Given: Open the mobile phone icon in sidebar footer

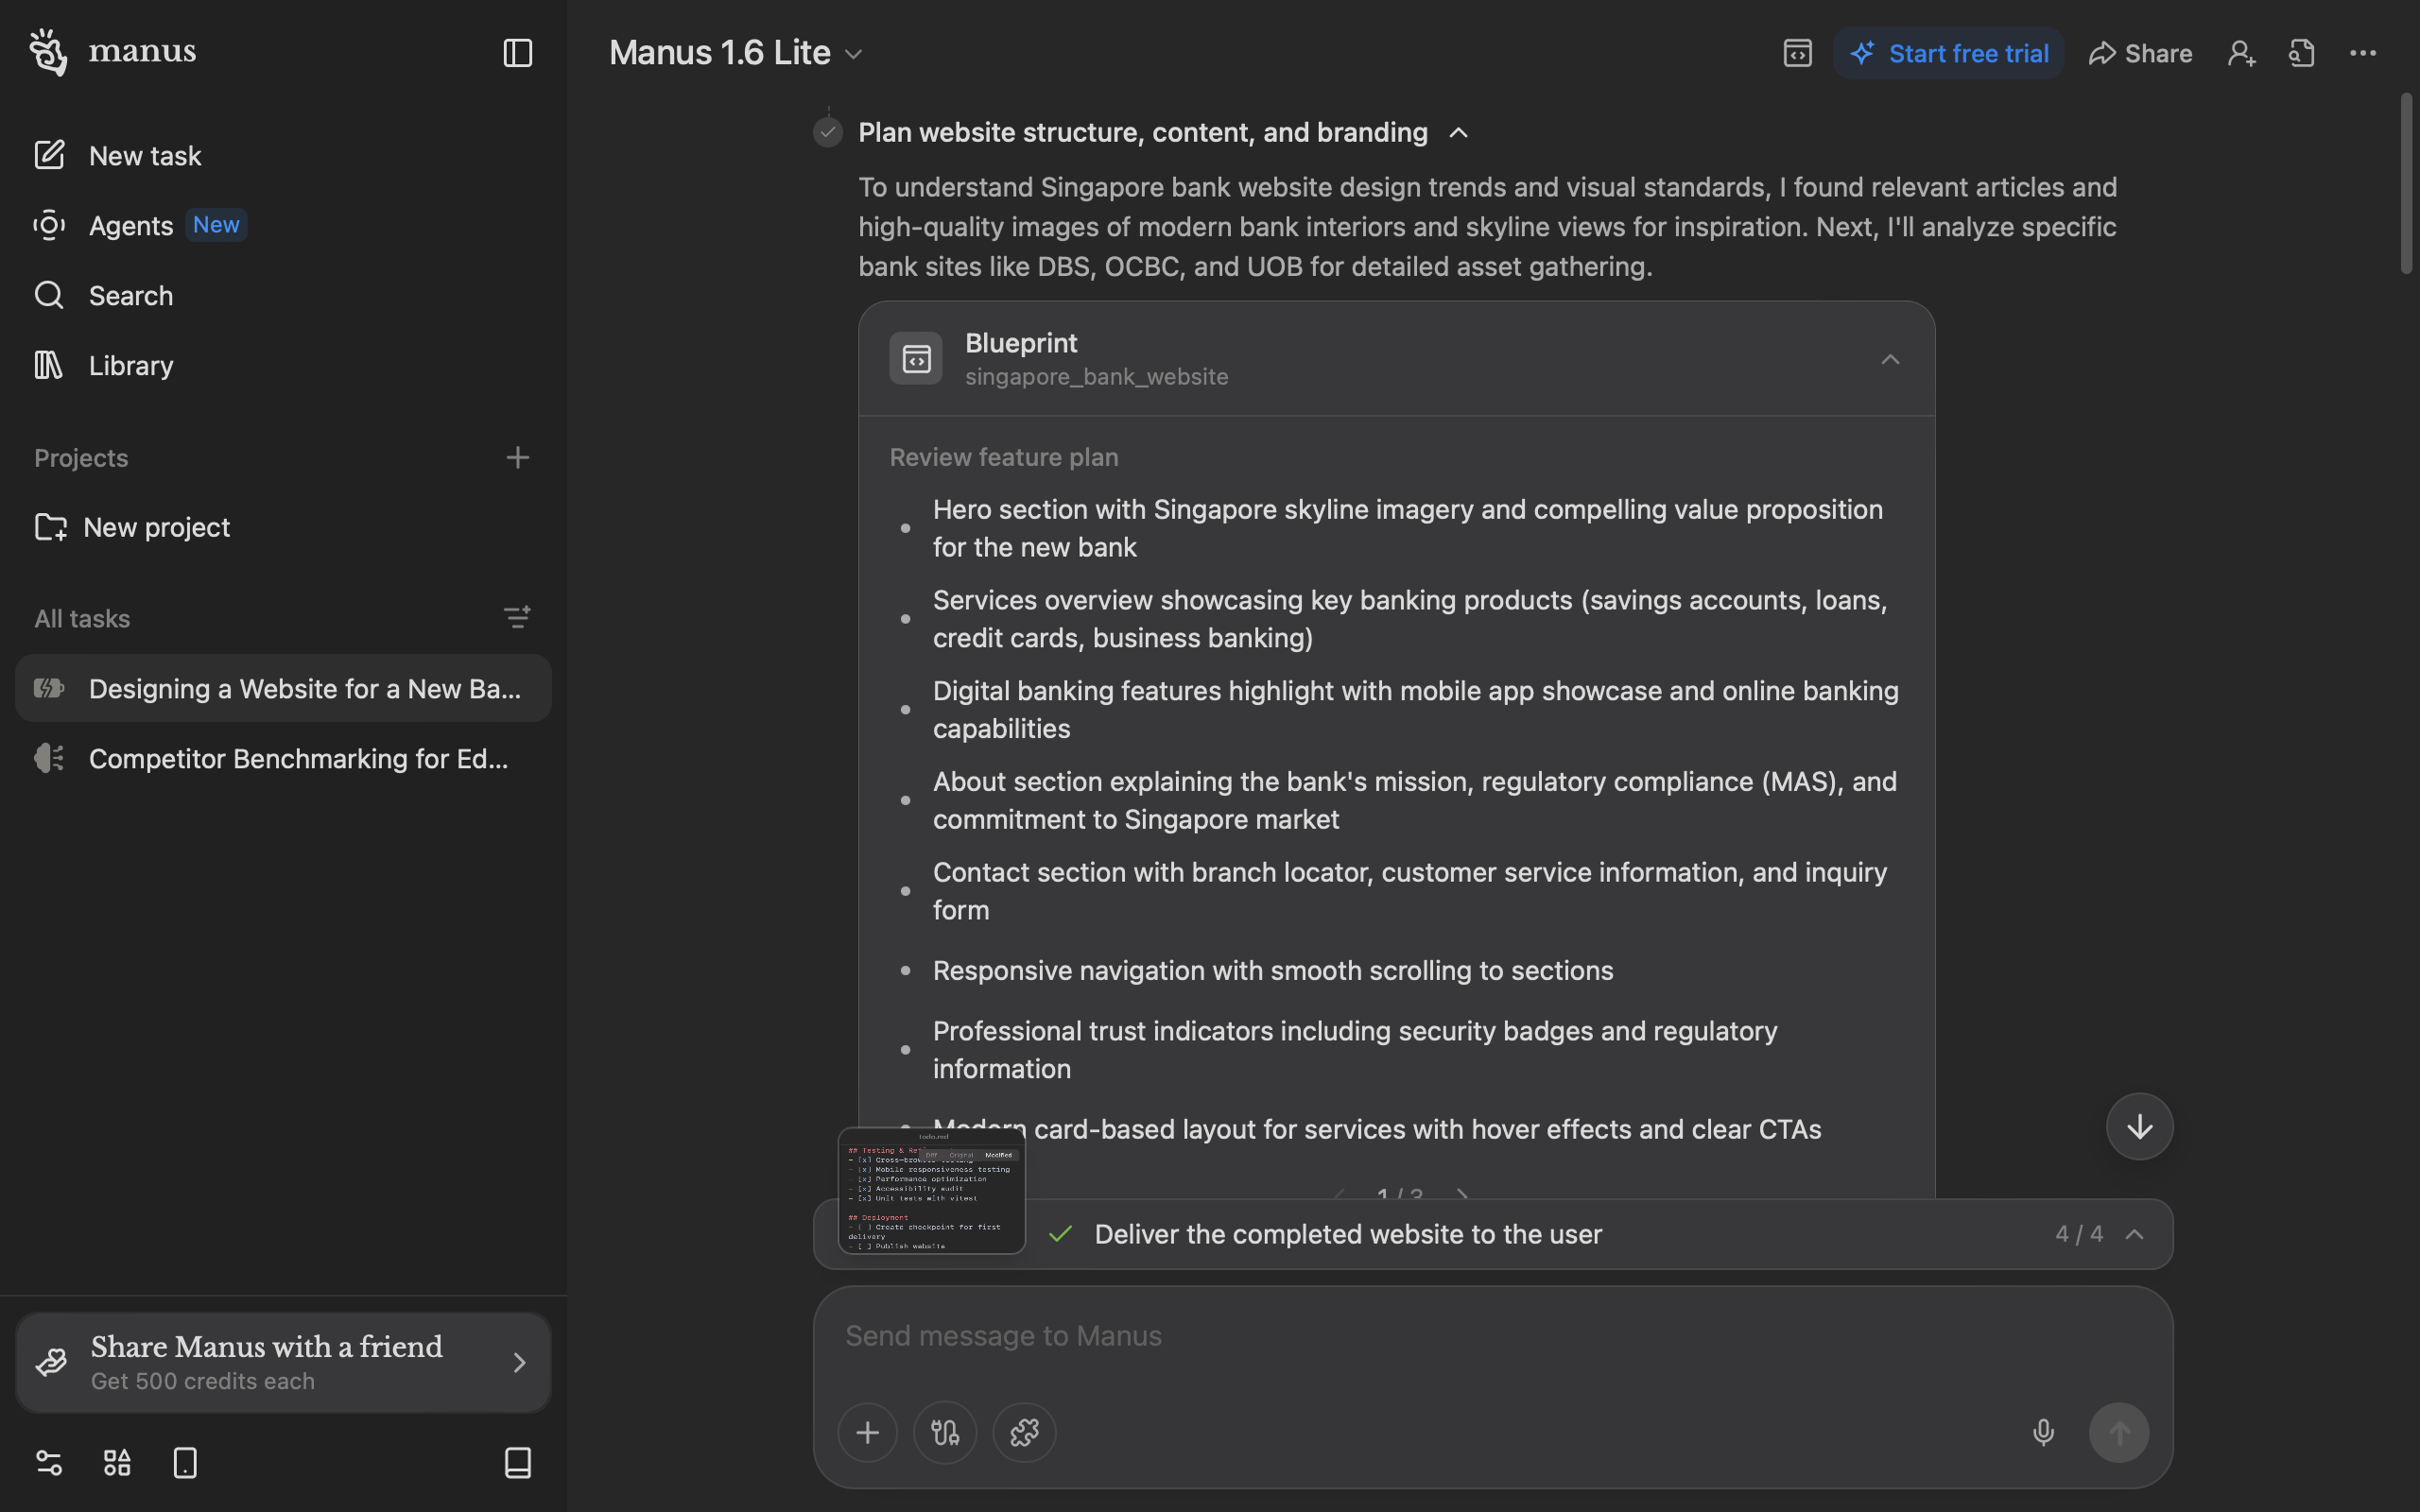Looking at the screenshot, I should click(x=185, y=1463).
